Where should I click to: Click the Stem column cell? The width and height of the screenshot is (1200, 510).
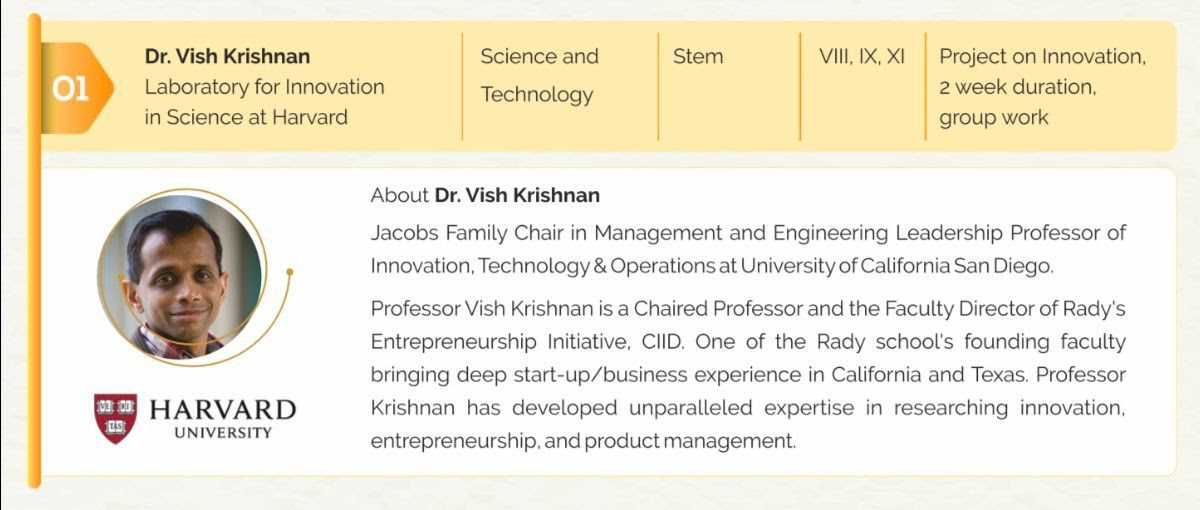click(698, 56)
